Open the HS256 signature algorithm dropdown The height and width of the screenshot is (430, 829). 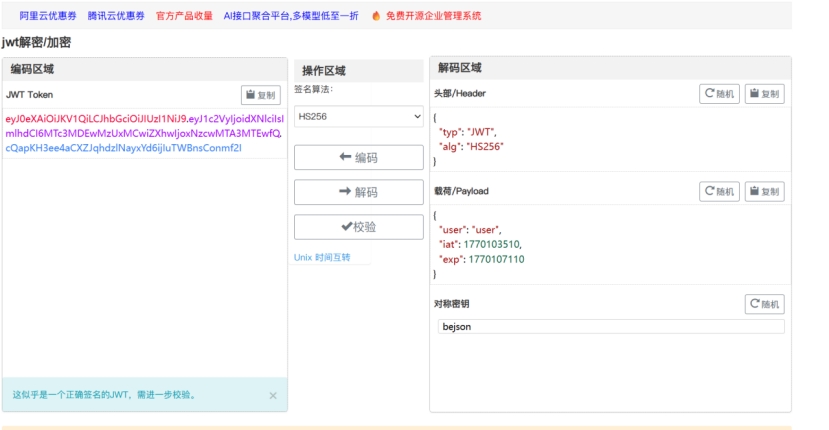point(359,117)
